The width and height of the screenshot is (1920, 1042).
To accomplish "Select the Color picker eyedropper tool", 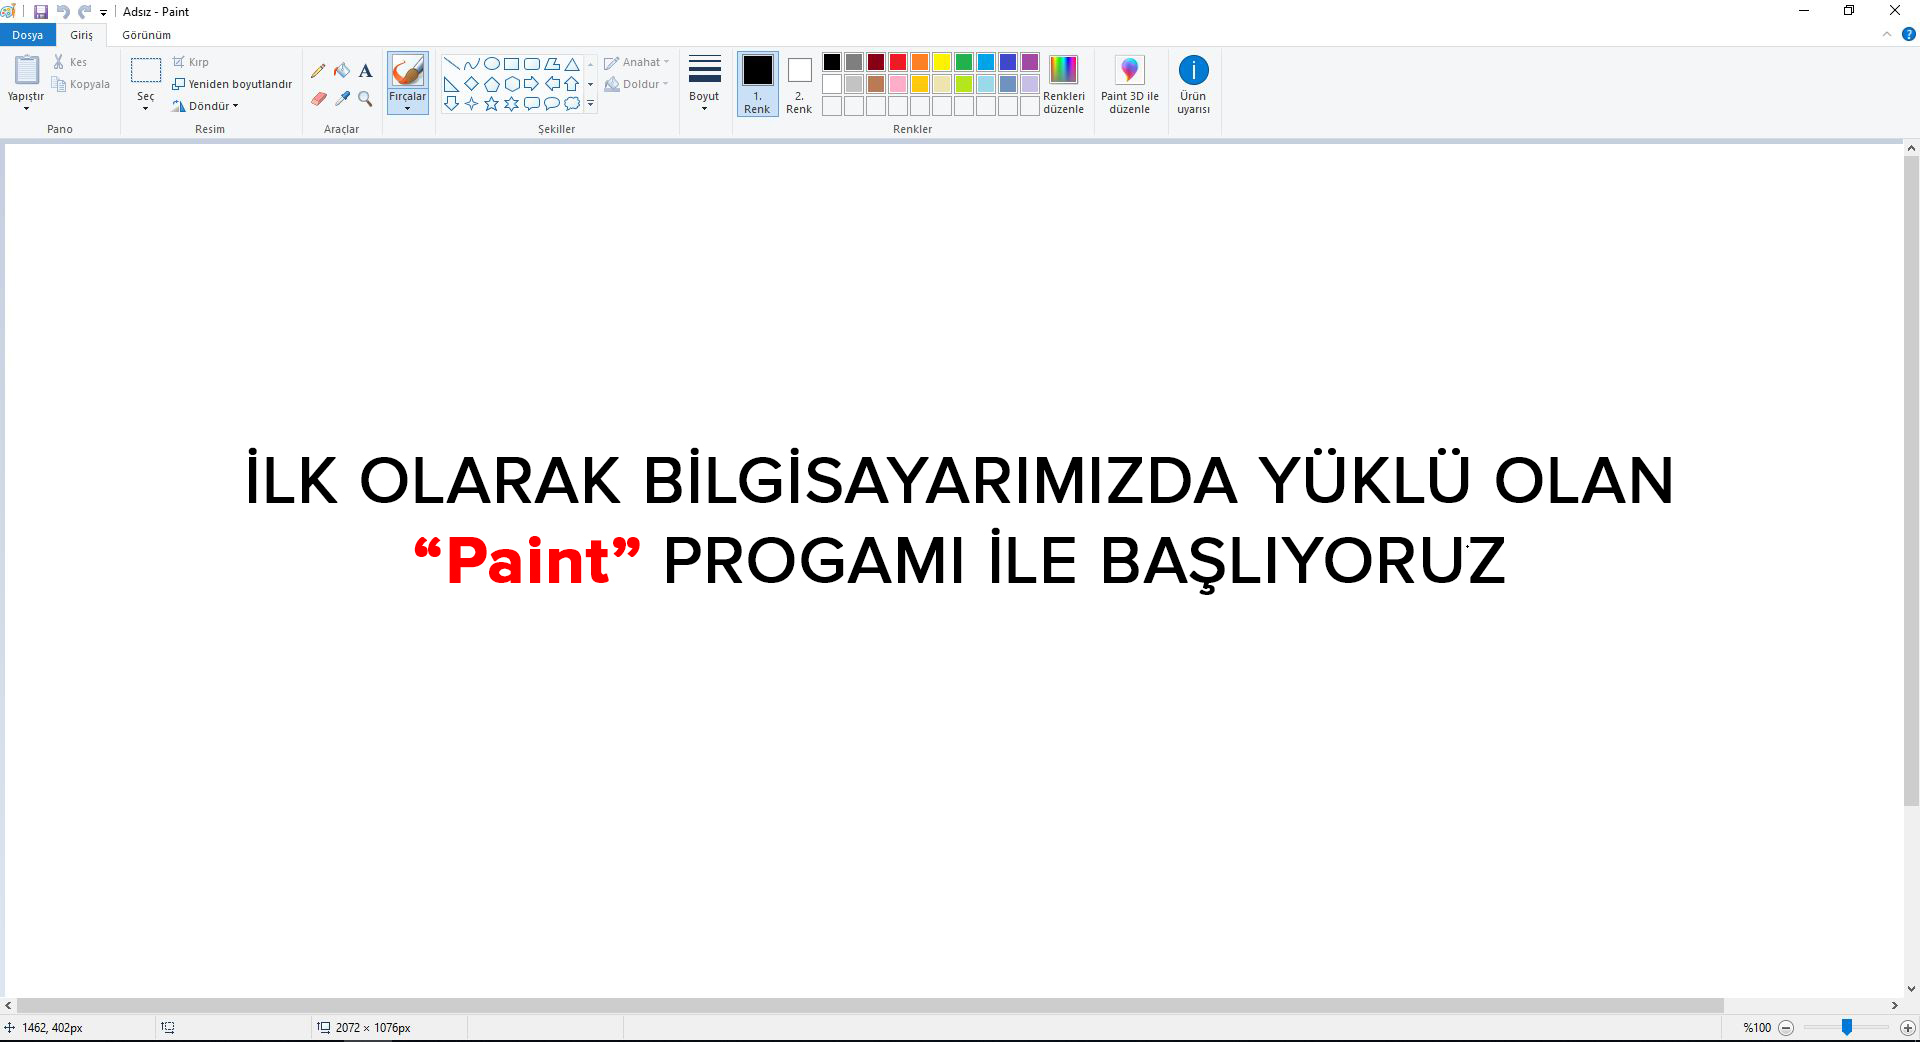I will coord(342,99).
